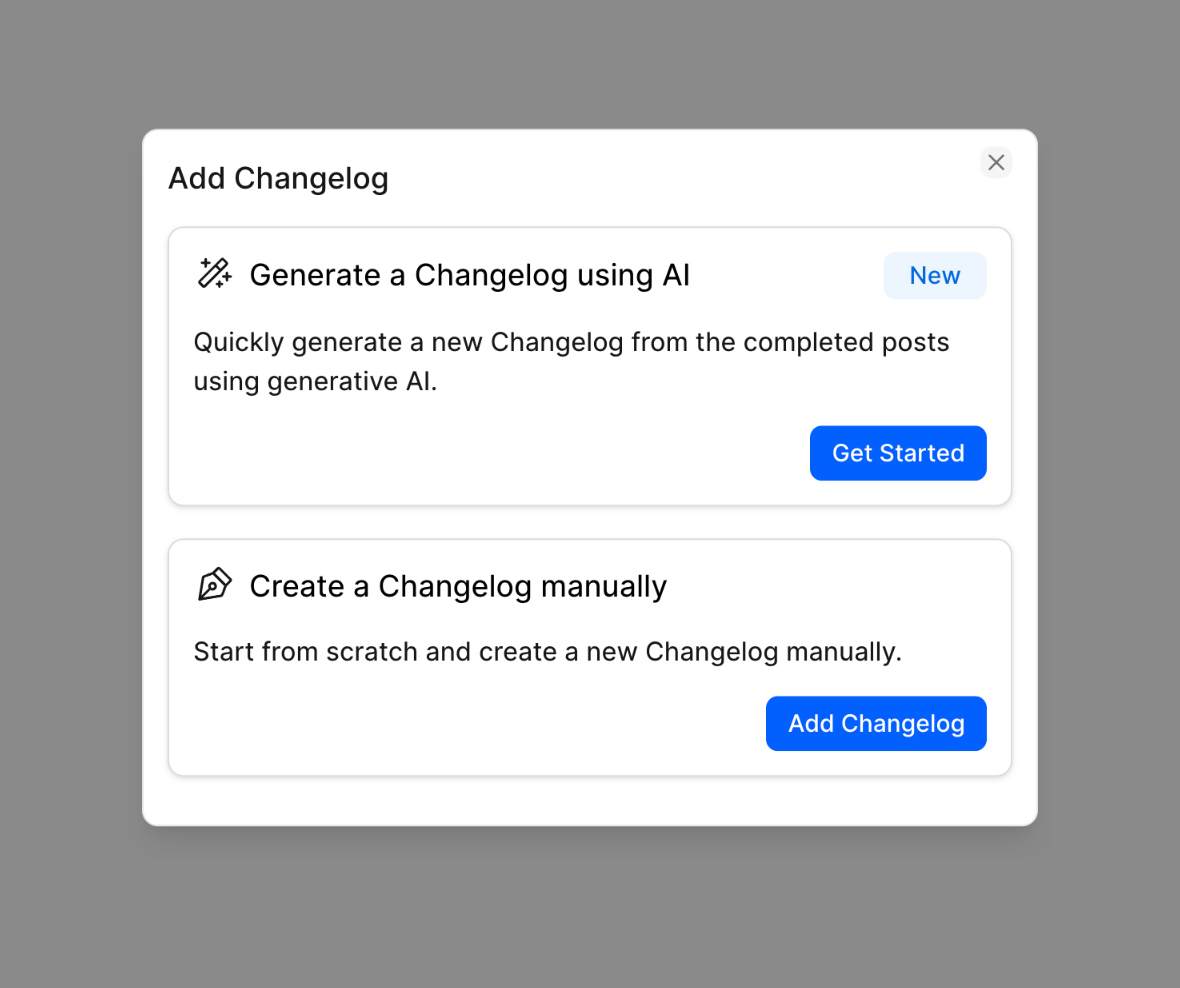Click the icon beside 'Generate a Changelog using AI'

(x=213, y=272)
